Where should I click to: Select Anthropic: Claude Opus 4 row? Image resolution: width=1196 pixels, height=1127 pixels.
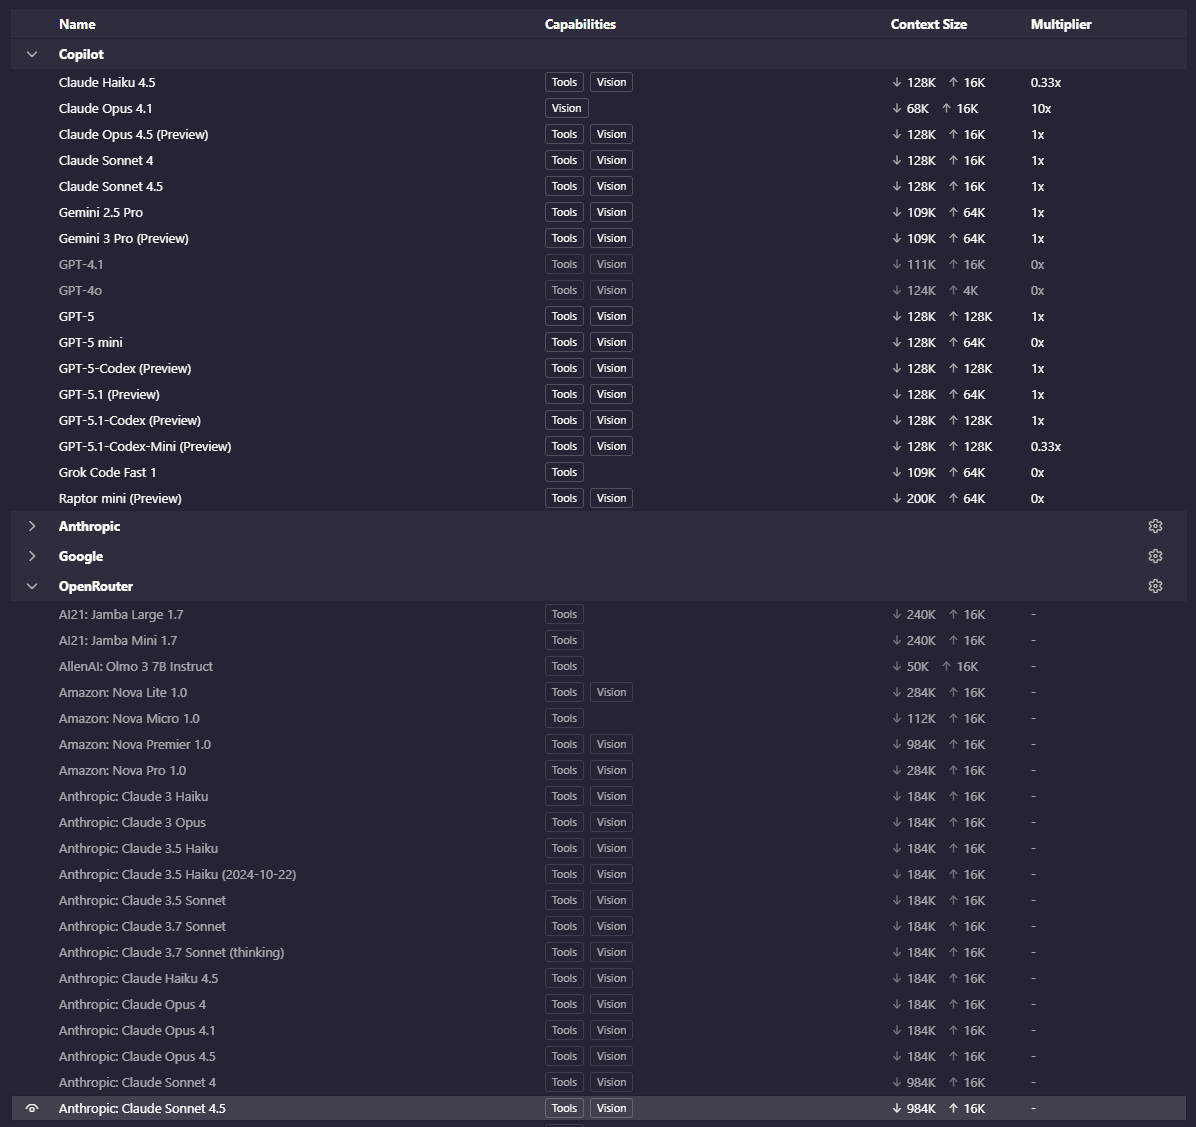[599, 1004]
